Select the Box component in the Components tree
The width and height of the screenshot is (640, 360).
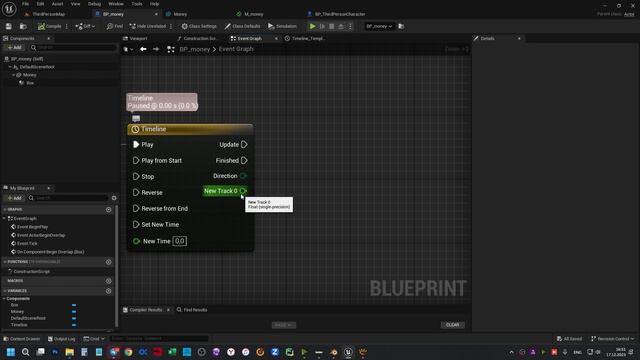click(30, 83)
